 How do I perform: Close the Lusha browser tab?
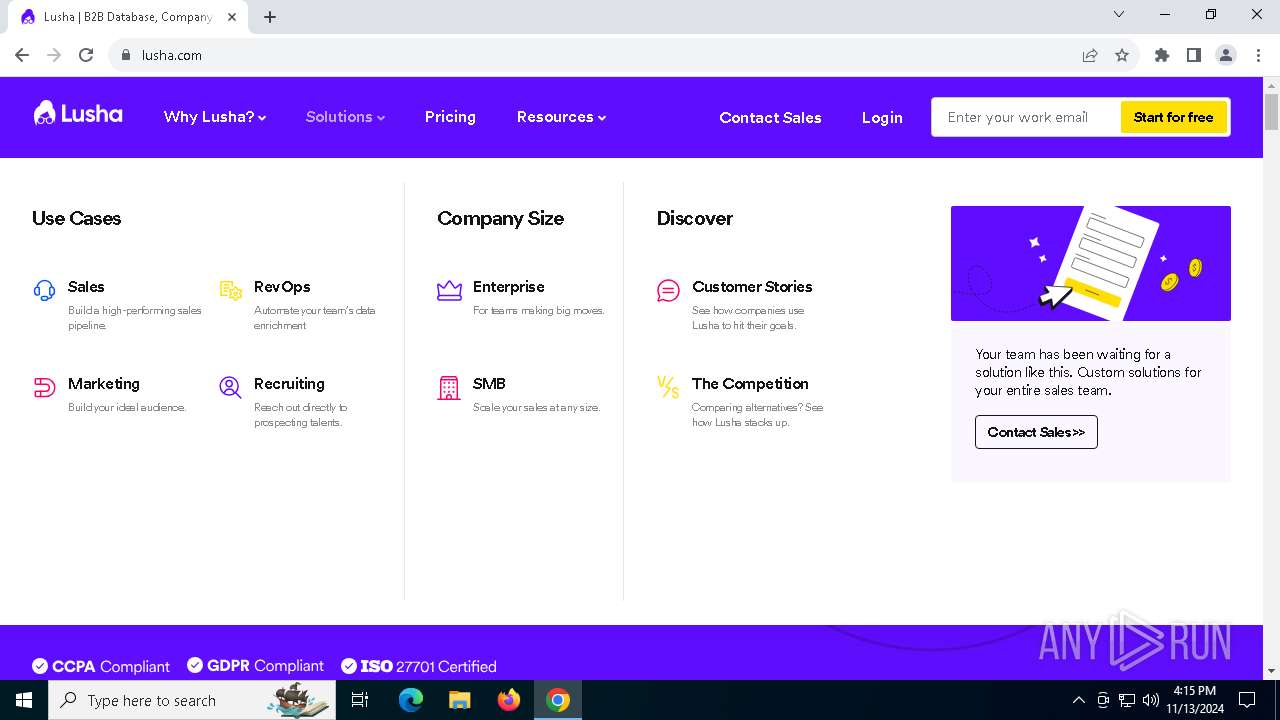click(232, 17)
